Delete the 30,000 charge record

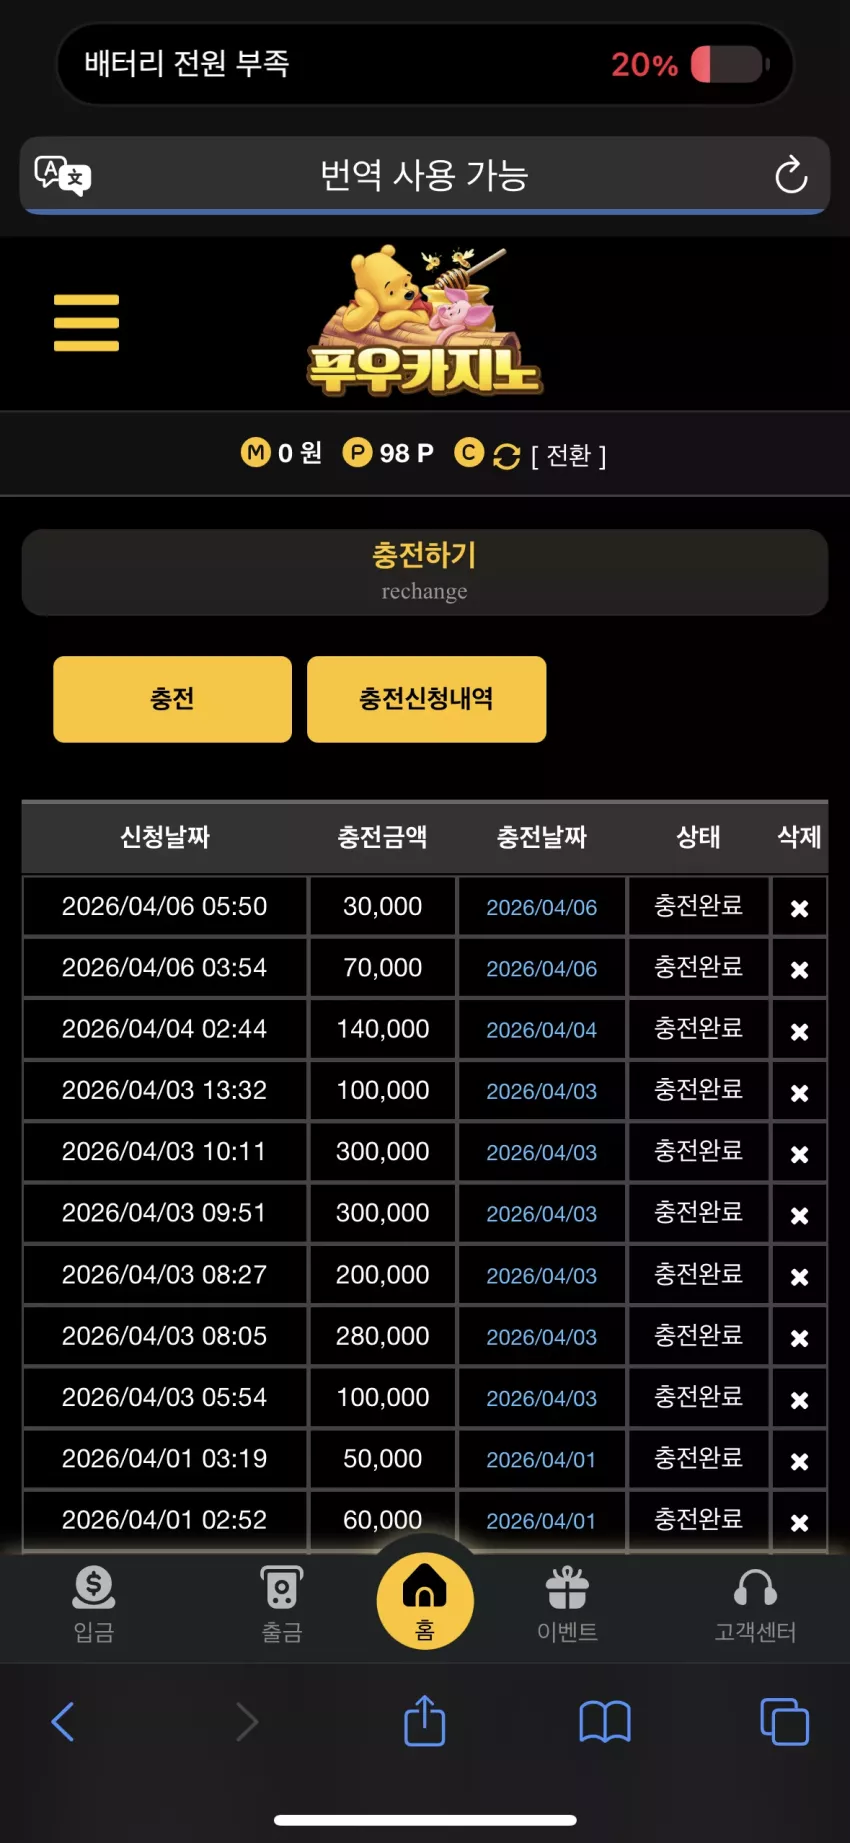click(799, 908)
